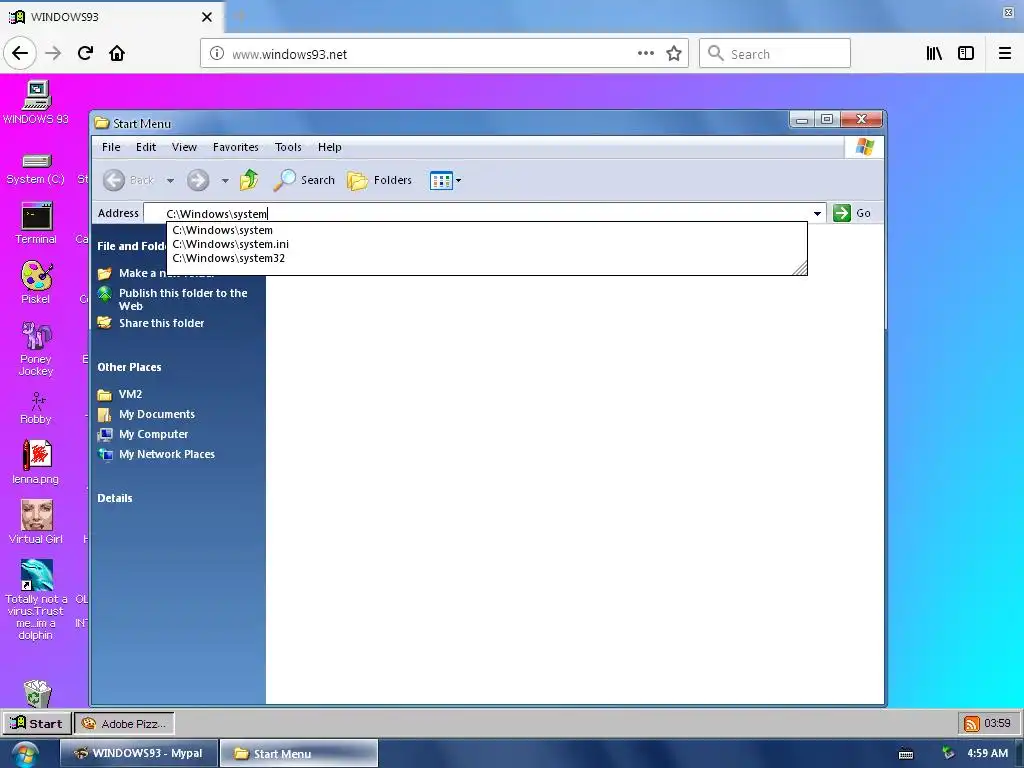Screen dimensions: 1024x768
Task: Open browser Library icon
Action: point(934,54)
